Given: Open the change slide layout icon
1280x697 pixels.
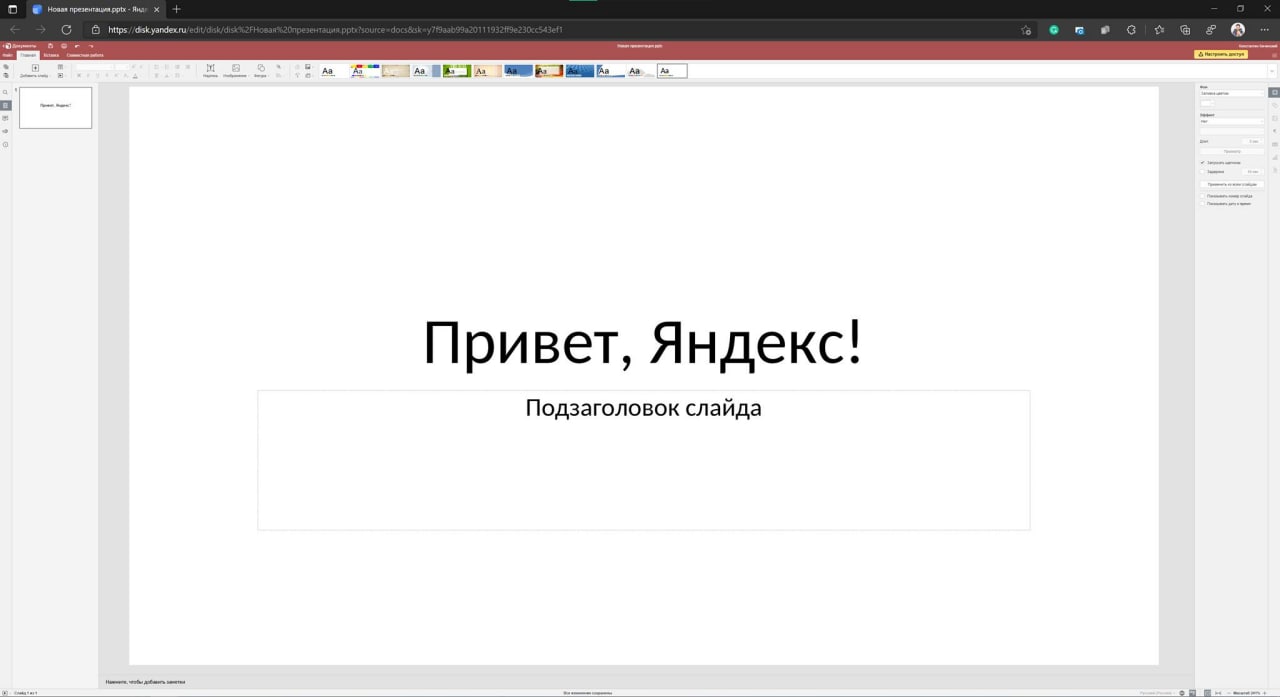Looking at the screenshot, I should tap(60, 67).
